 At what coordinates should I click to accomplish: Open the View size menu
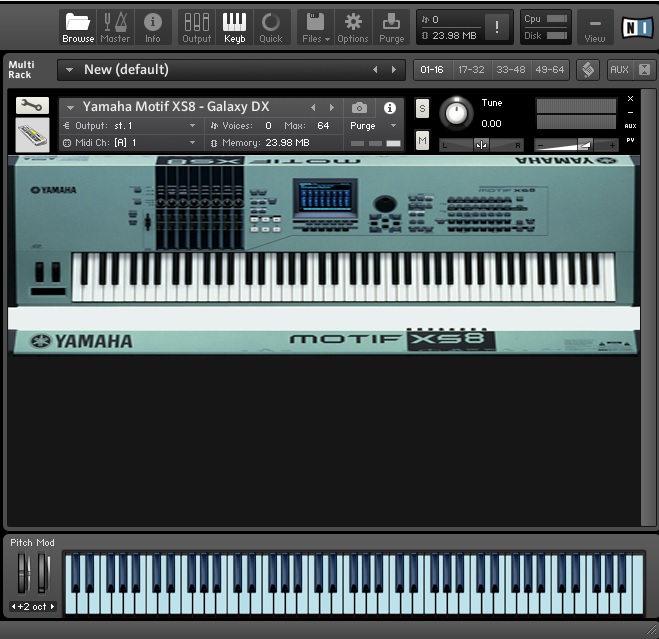[x=595, y=28]
